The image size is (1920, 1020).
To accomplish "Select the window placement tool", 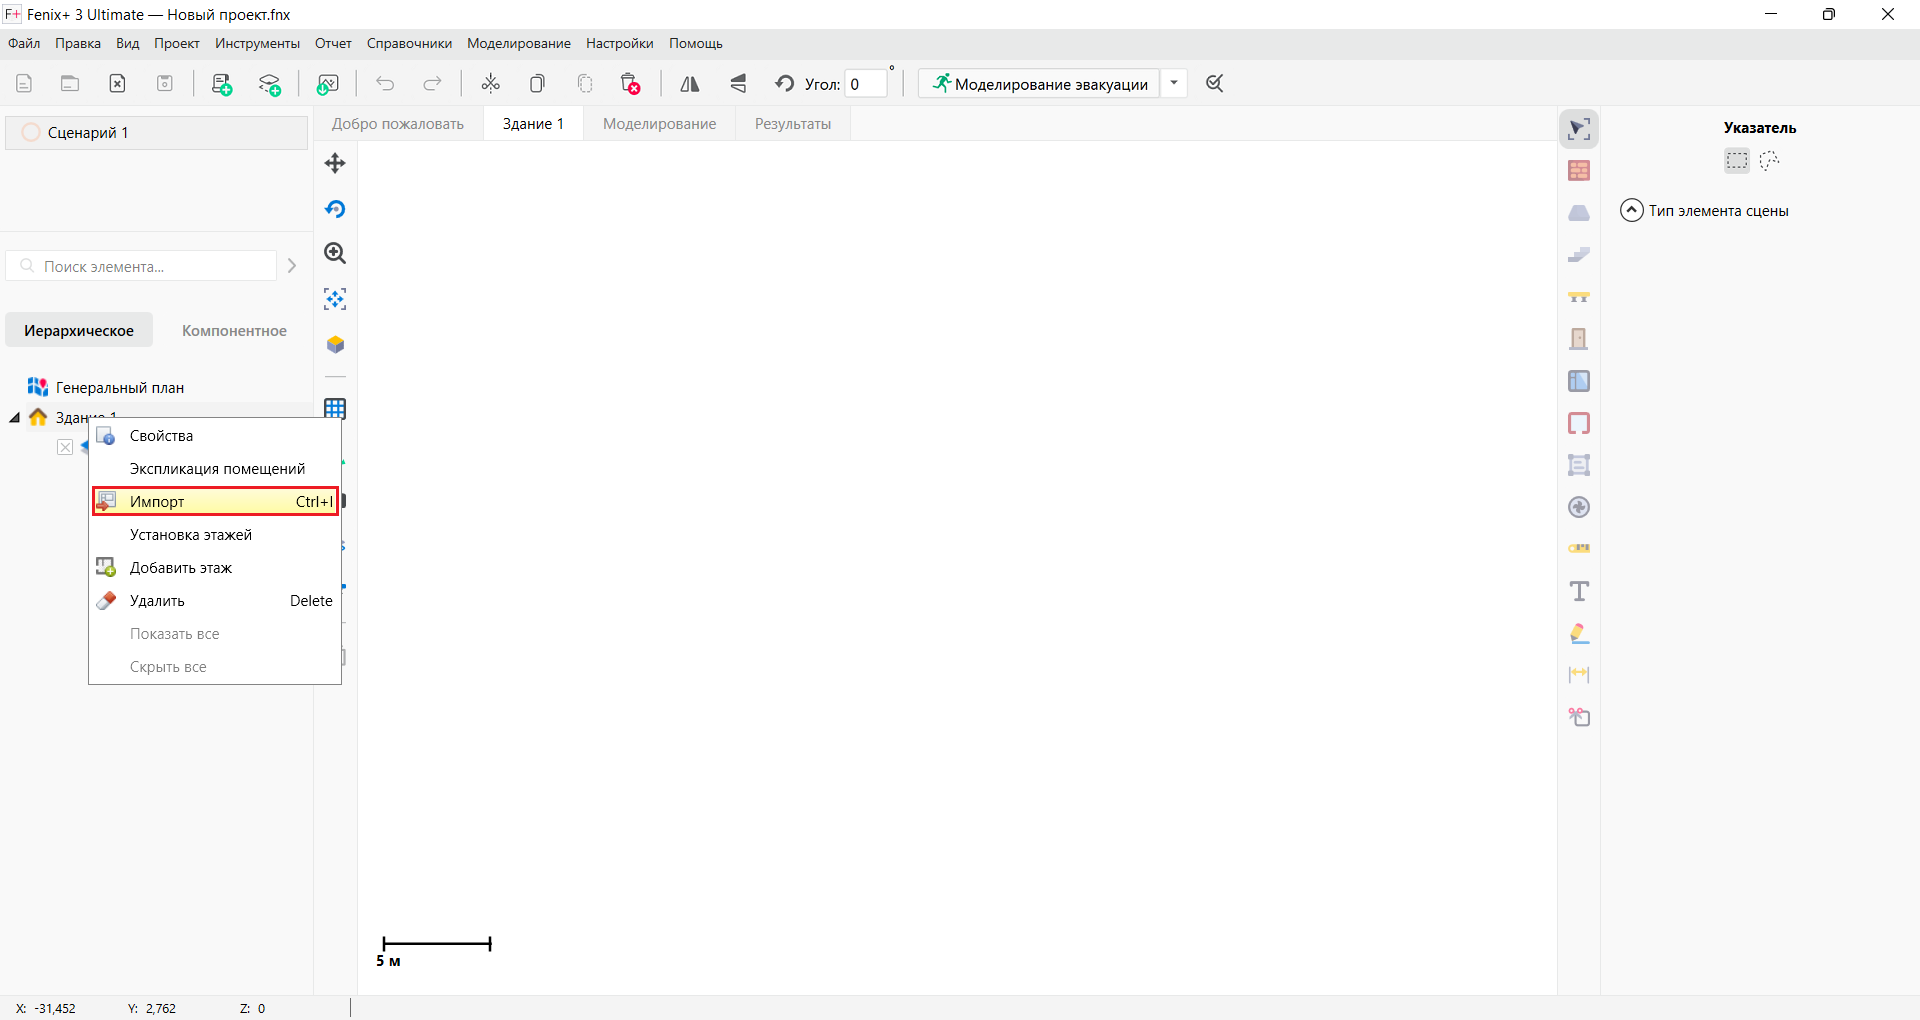I will click(1579, 381).
